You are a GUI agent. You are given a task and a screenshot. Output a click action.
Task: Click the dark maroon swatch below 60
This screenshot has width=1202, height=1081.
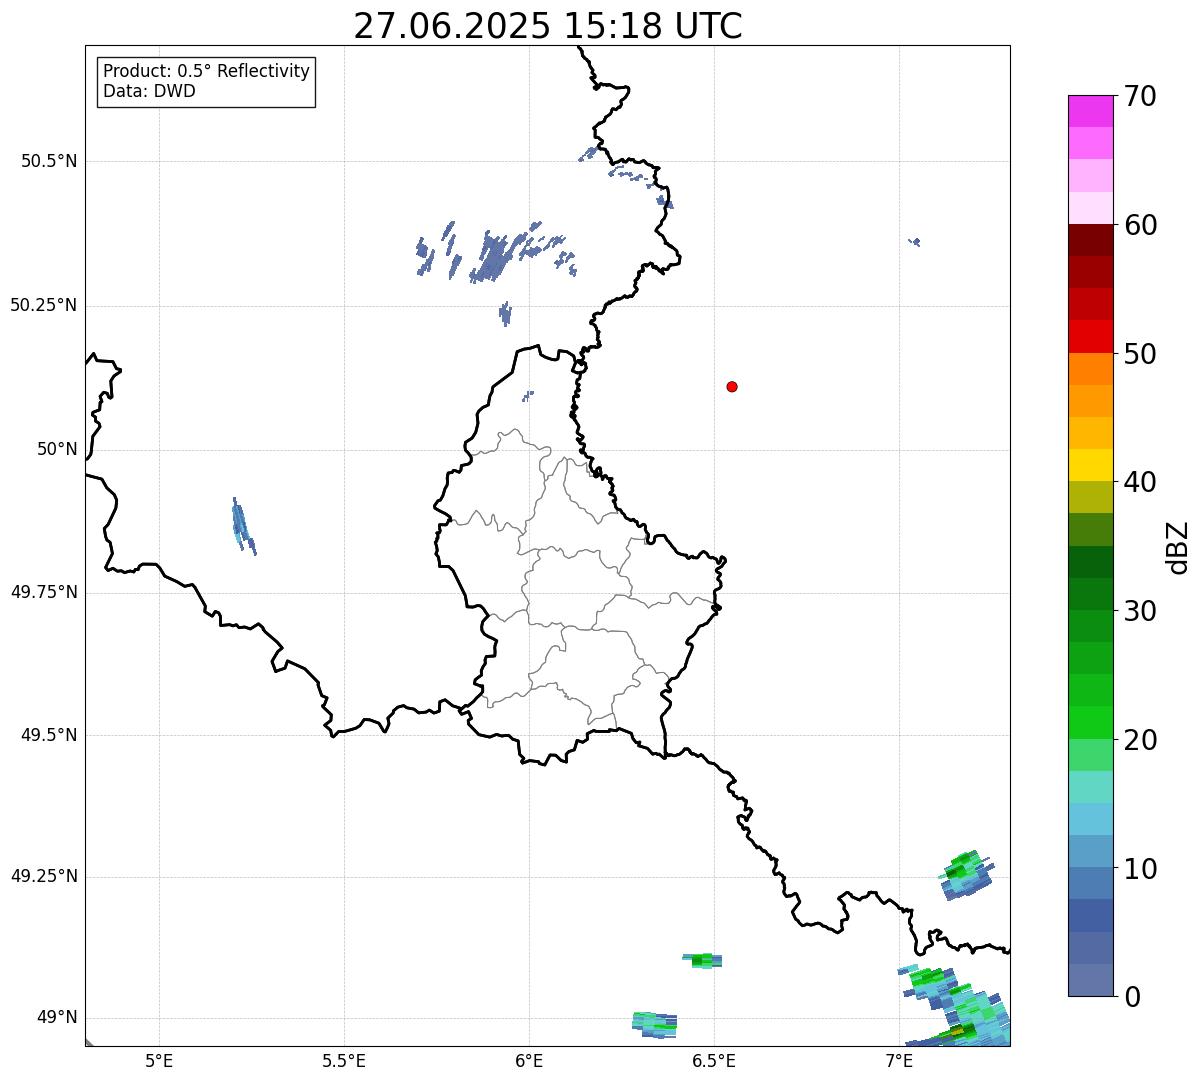[1090, 240]
